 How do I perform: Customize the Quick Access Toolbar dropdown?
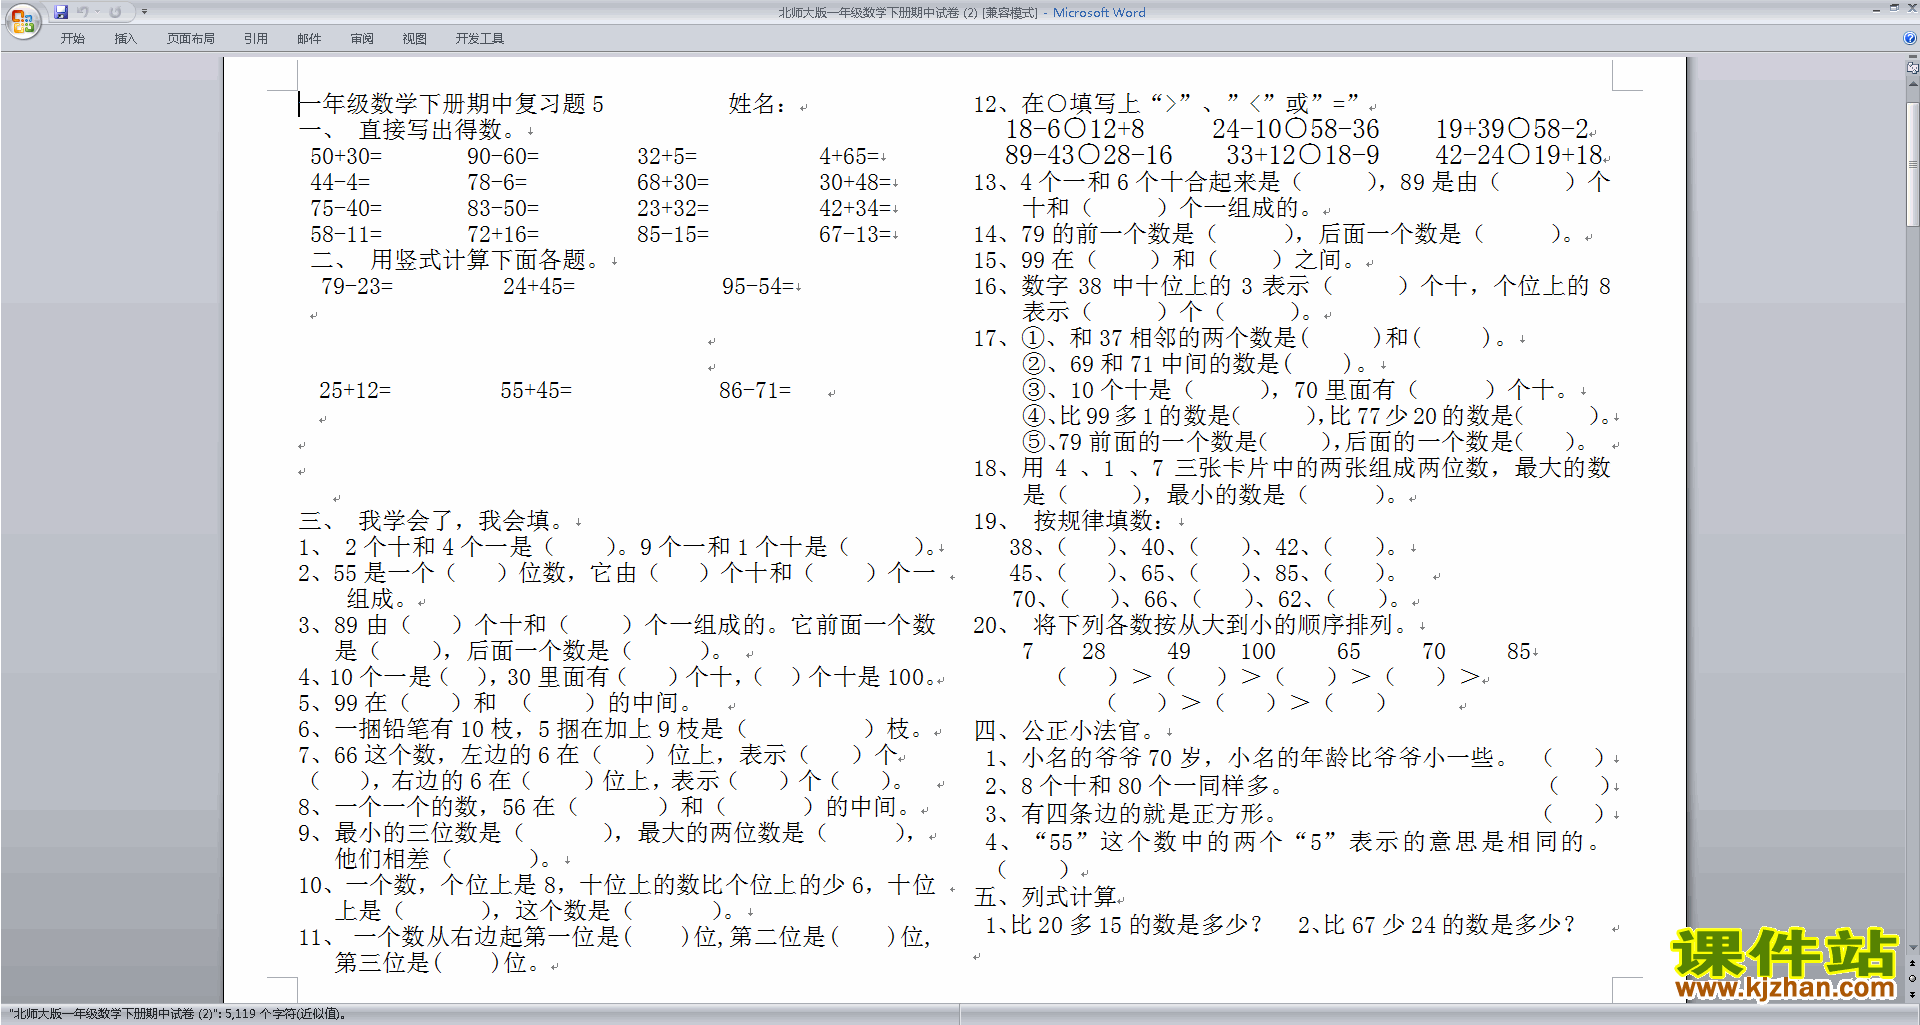144,12
